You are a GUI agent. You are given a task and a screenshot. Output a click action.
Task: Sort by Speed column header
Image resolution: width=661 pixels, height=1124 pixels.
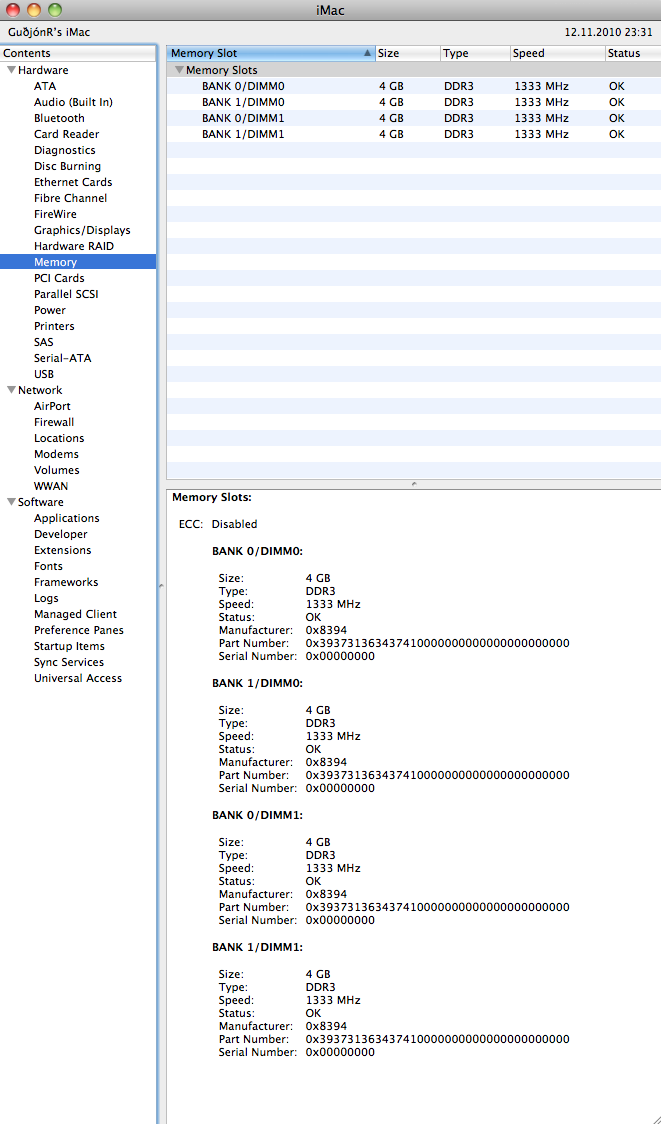coord(557,53)
